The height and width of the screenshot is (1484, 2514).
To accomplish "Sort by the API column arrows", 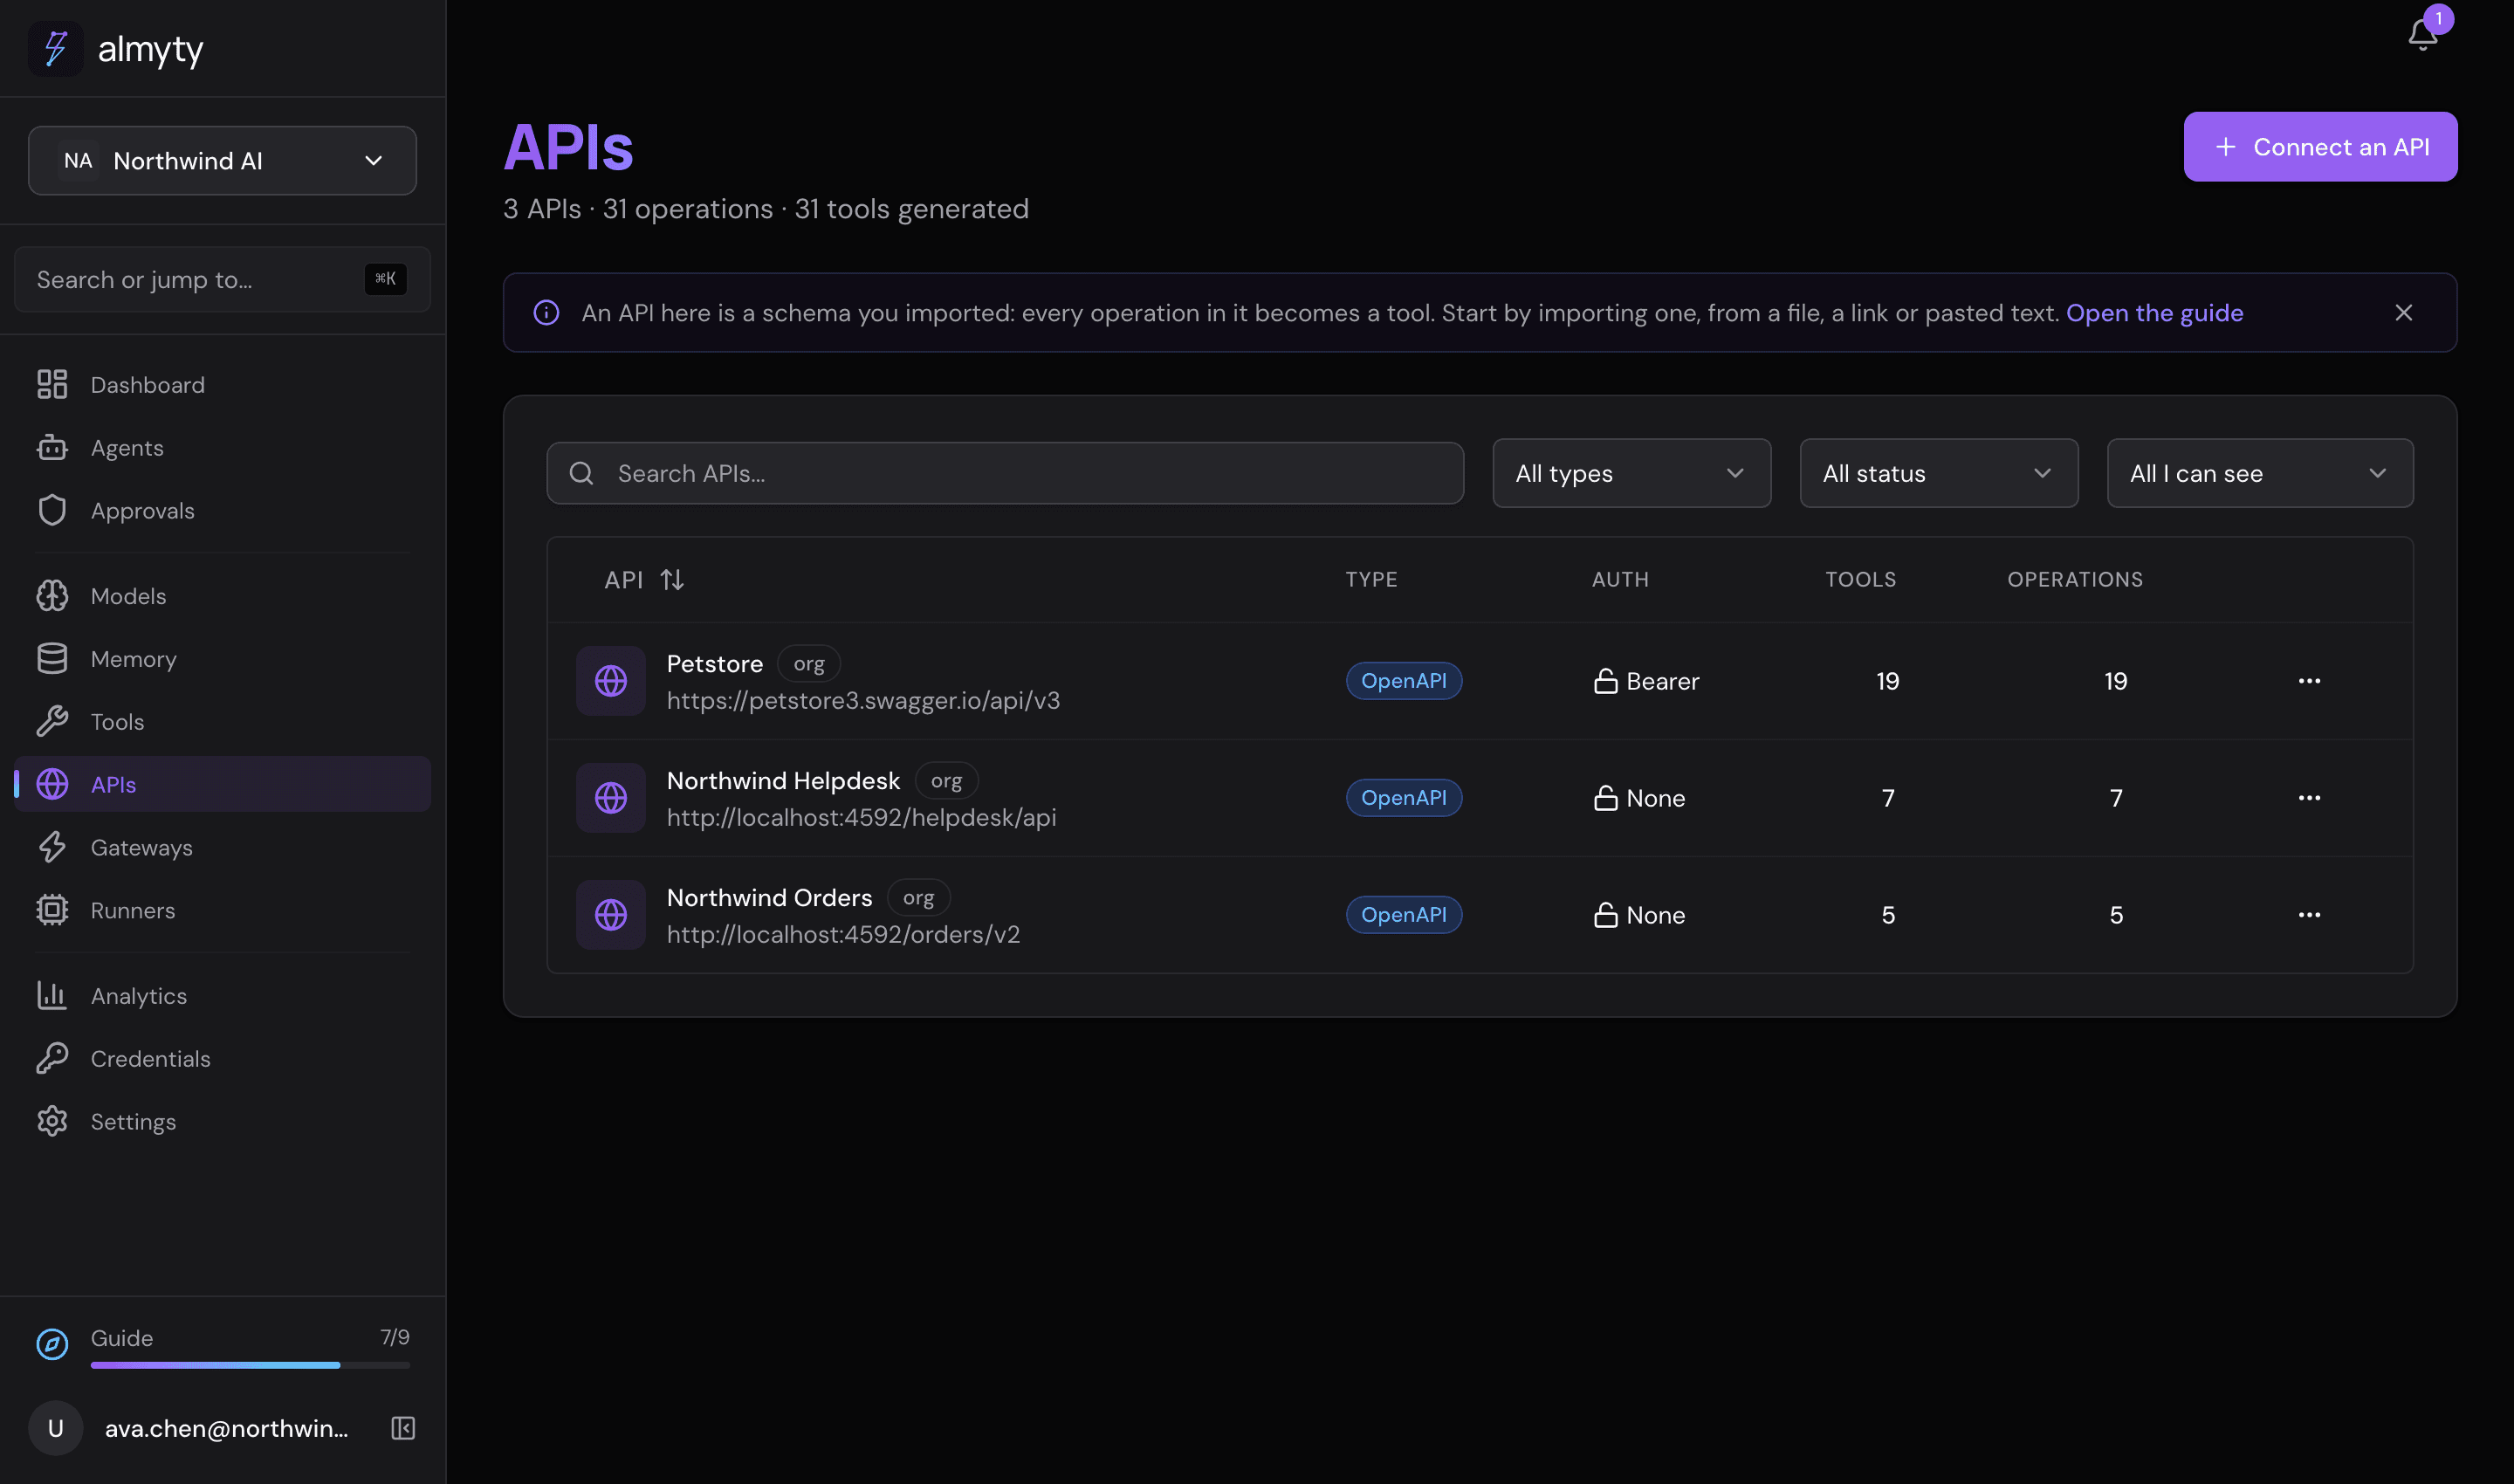I will click(672, 580).
